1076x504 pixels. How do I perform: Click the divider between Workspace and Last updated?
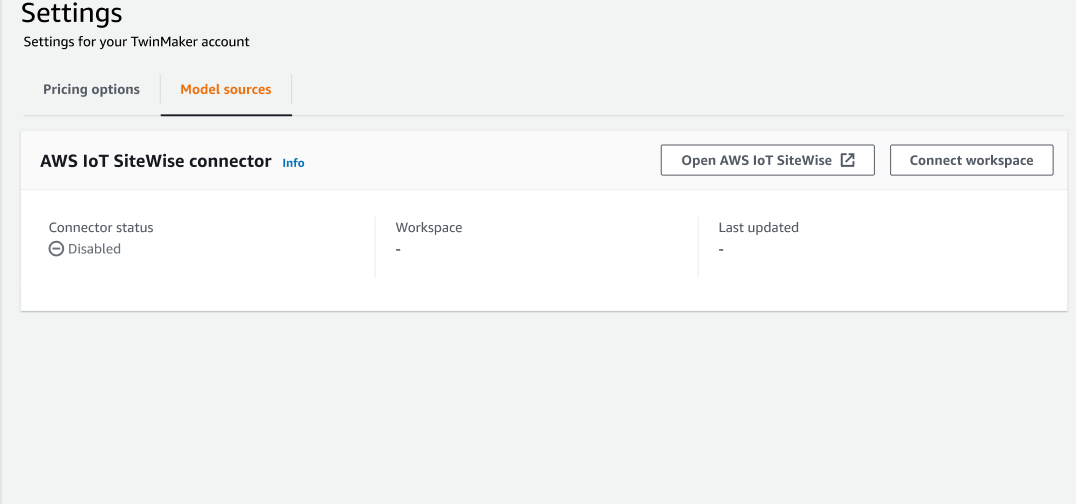(698, 246)
